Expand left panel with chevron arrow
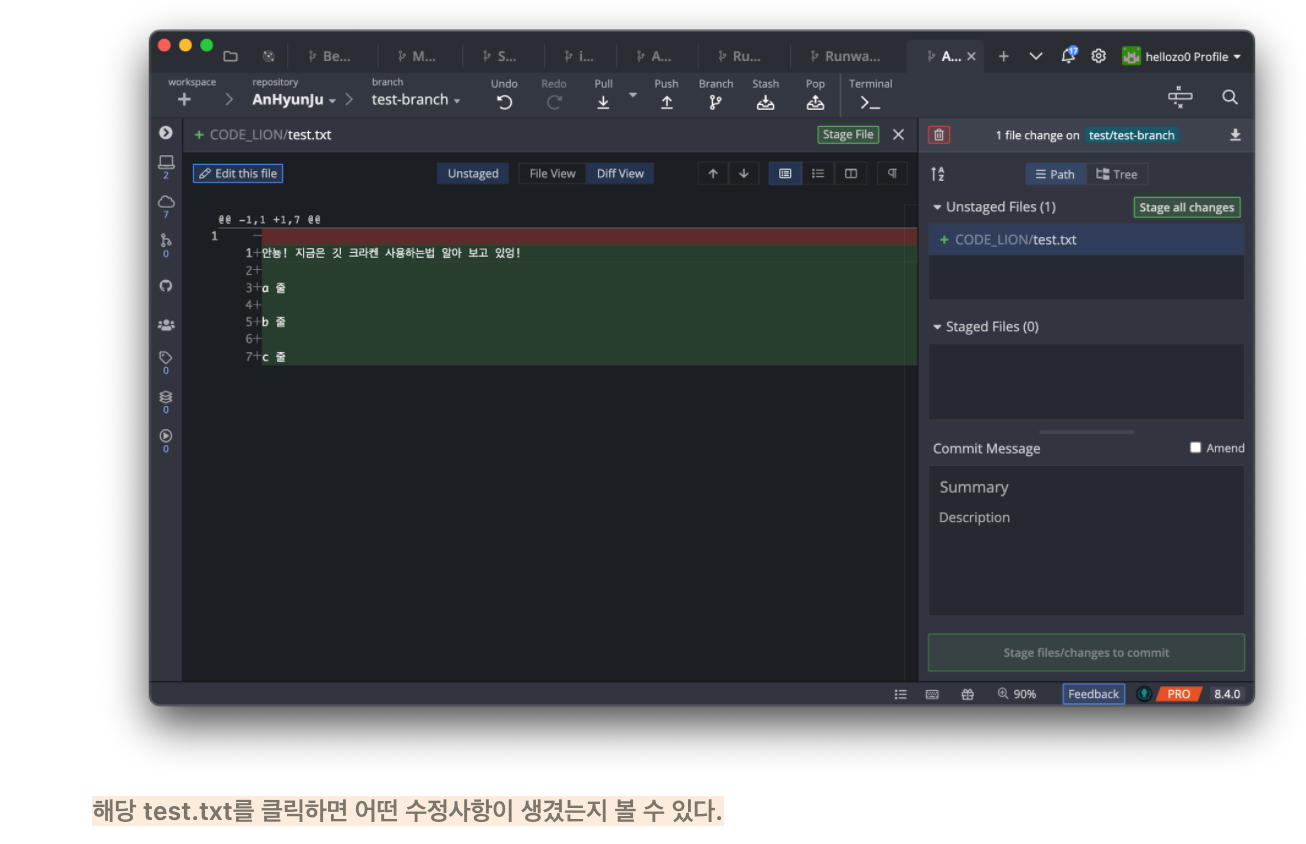 point(166,133)
